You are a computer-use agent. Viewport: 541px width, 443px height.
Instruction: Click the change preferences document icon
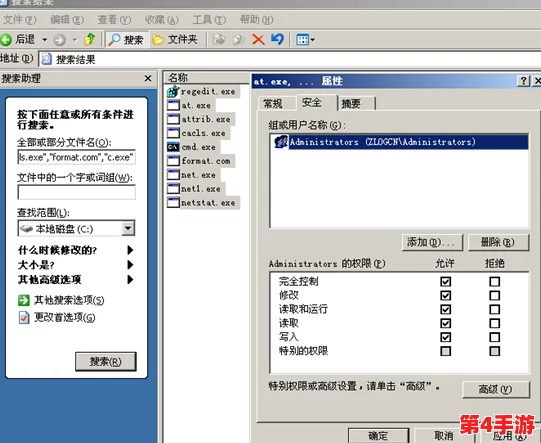click(x=24, y=317)
